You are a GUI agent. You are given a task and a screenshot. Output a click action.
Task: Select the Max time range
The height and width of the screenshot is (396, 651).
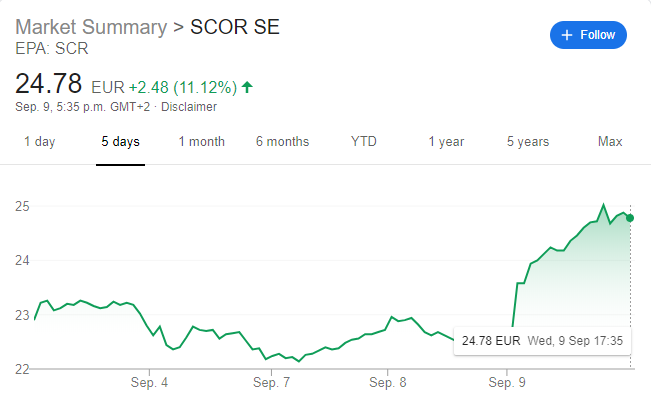(x=610, y=142)
